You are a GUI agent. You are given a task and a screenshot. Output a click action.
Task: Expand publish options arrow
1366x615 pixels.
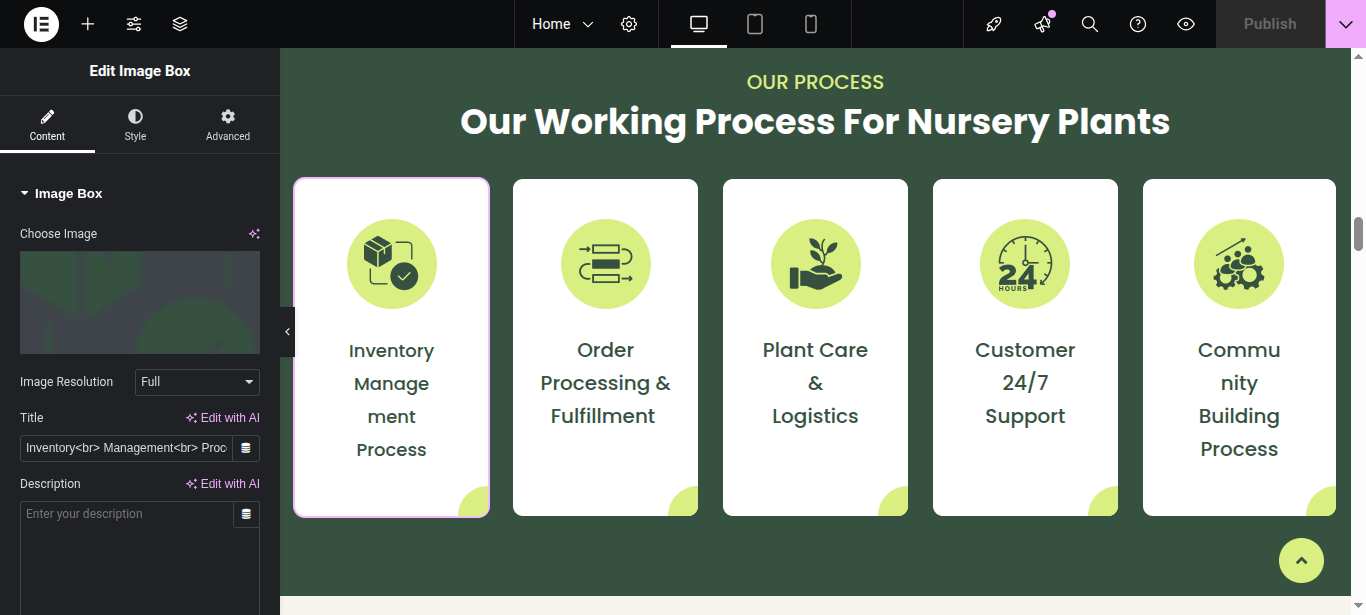point(1345,24)
